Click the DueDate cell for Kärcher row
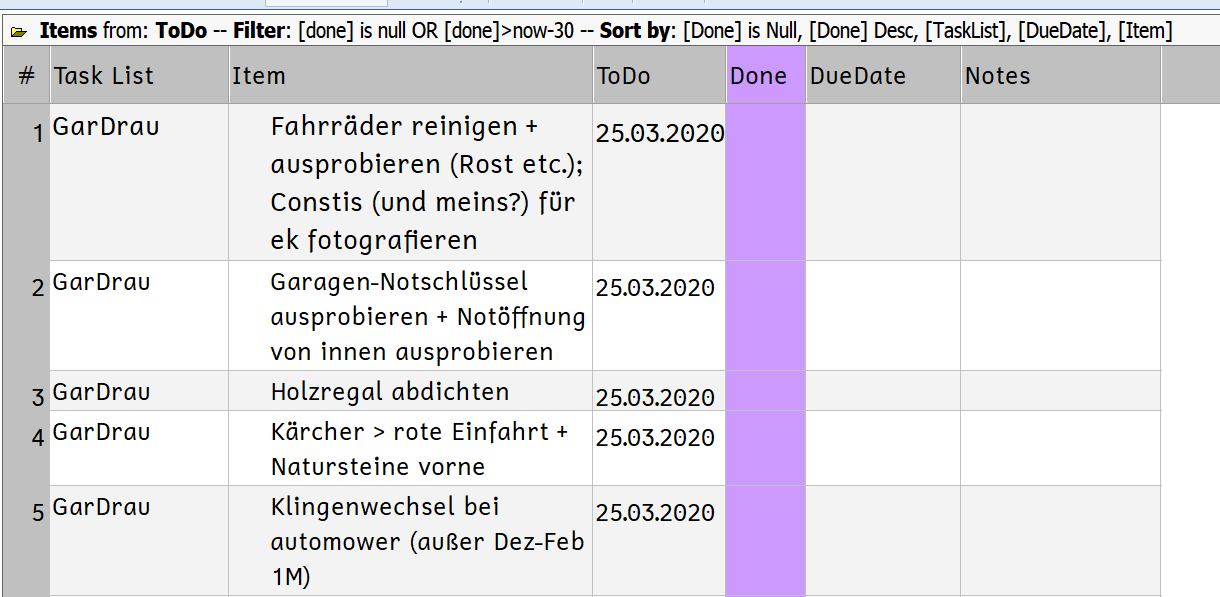1220x597 pixels. point(882,448)
